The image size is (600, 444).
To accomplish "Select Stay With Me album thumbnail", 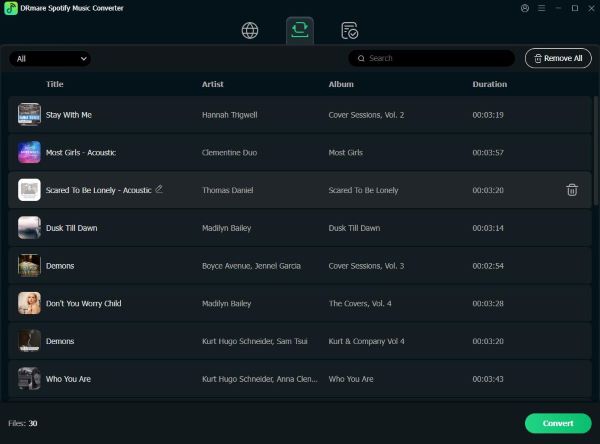I will tap(29, 114).
